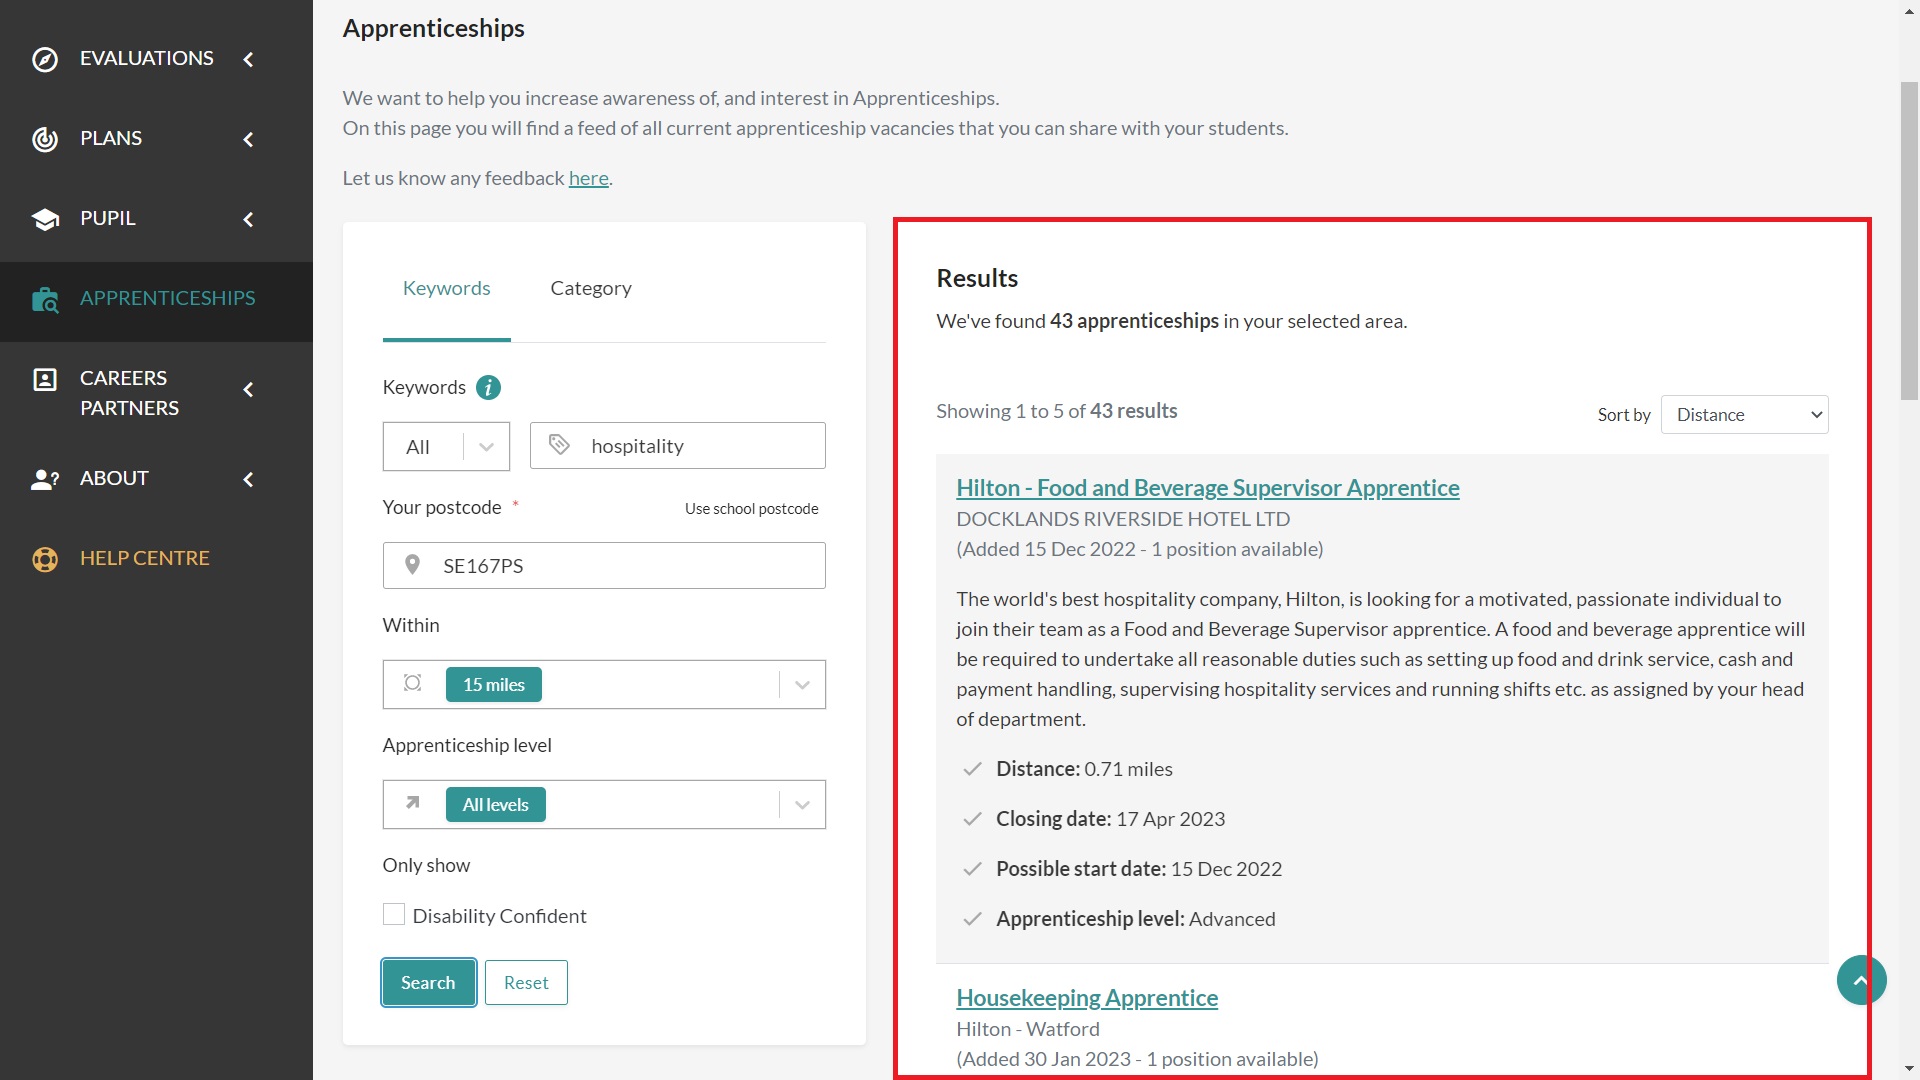Click the 'Apprenticeship level: Advanced' text
Viewport: 1920px width, 1080px height.
[x=1135, y=919]
